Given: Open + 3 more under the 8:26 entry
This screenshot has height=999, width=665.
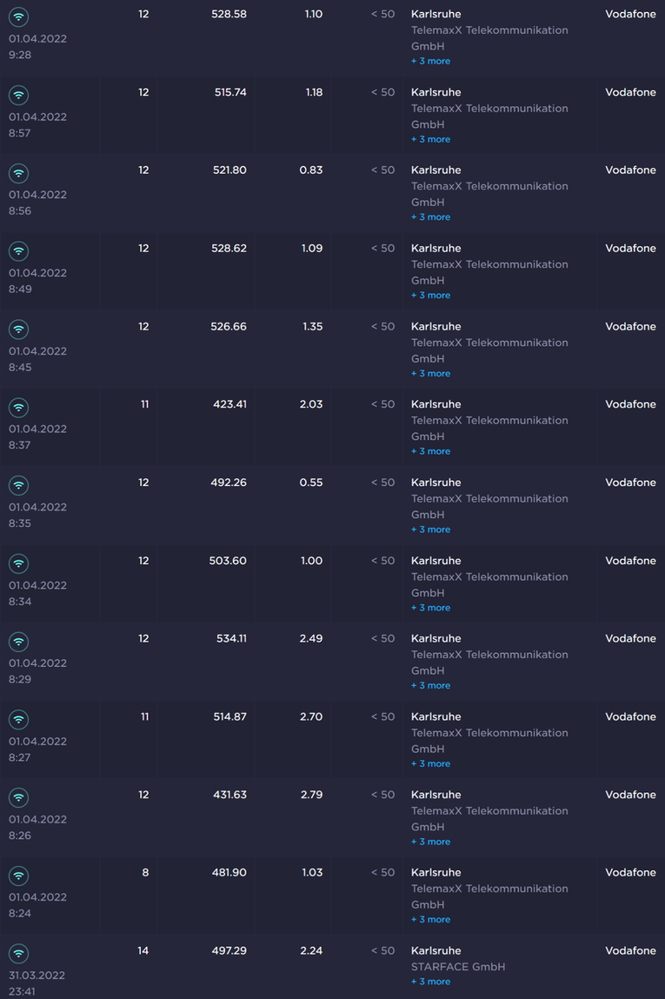Looking at the screenshot, I should (430, 841).
